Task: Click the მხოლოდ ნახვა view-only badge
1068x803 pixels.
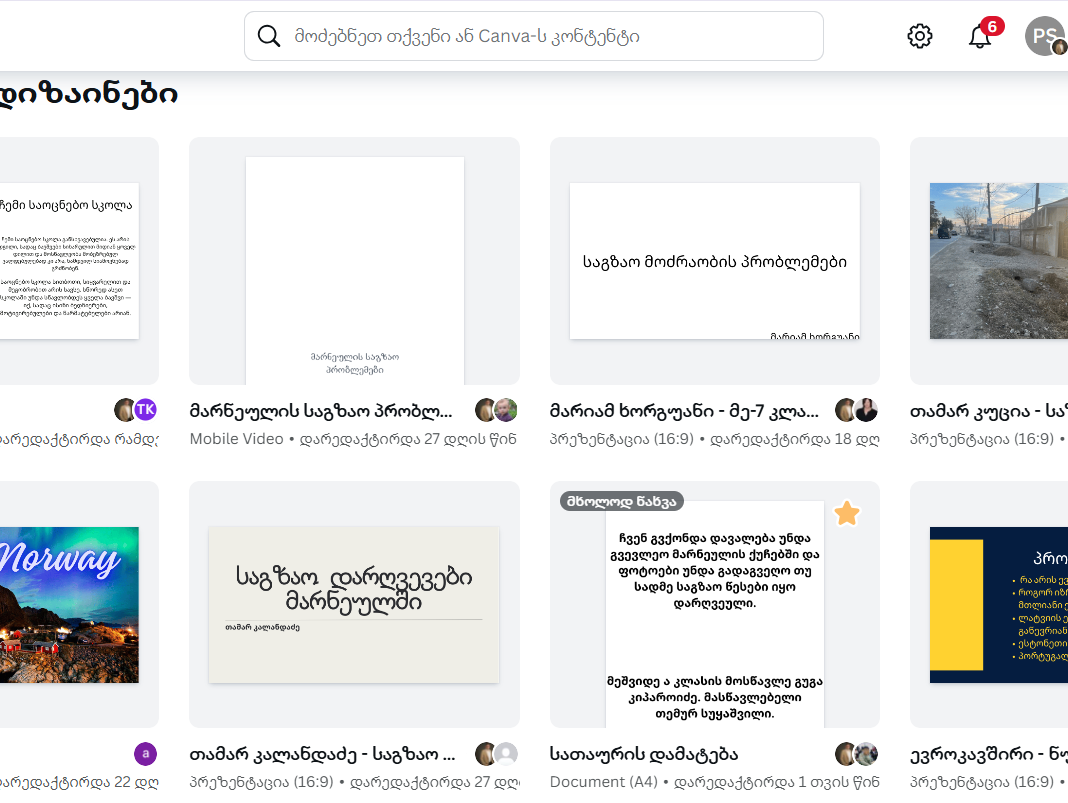Action: [622, 501]
